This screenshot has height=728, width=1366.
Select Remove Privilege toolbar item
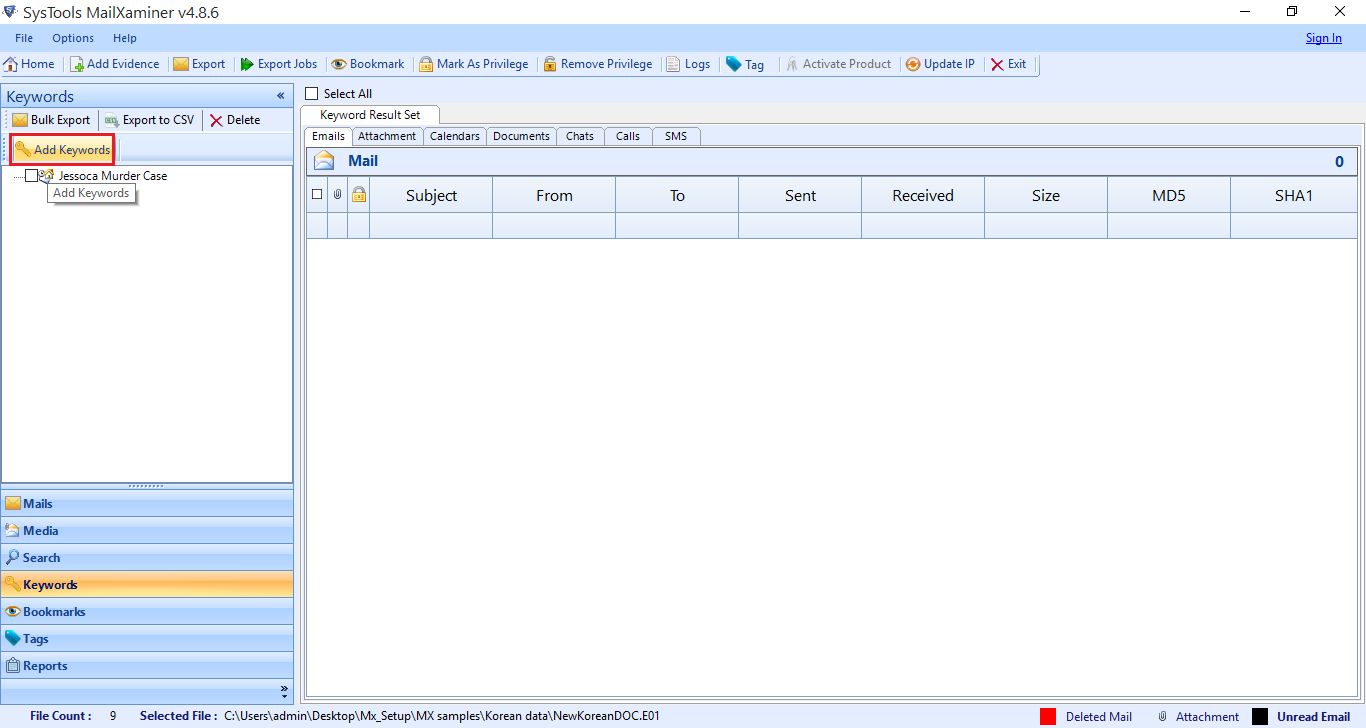[x=598, y=64]
